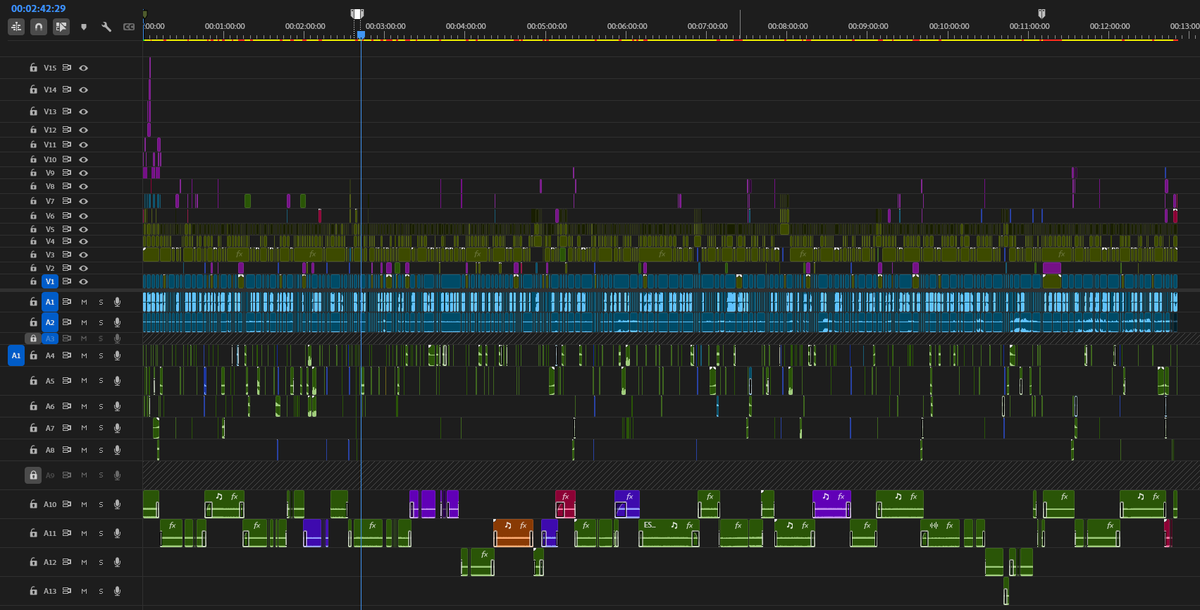This screenshot has height=610, width=1200.
Task: Toggle sync lock on track A1
Action: (x=68, y=301)
